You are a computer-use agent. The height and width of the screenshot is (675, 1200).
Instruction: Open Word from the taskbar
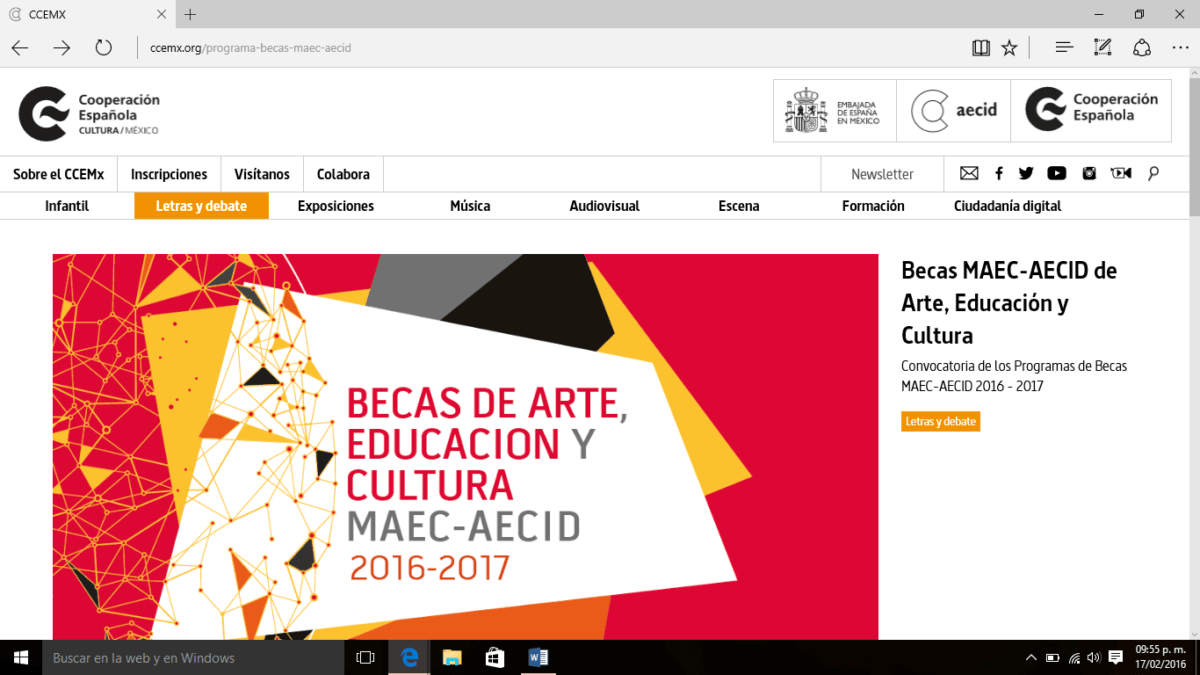[x=538, y=657]
